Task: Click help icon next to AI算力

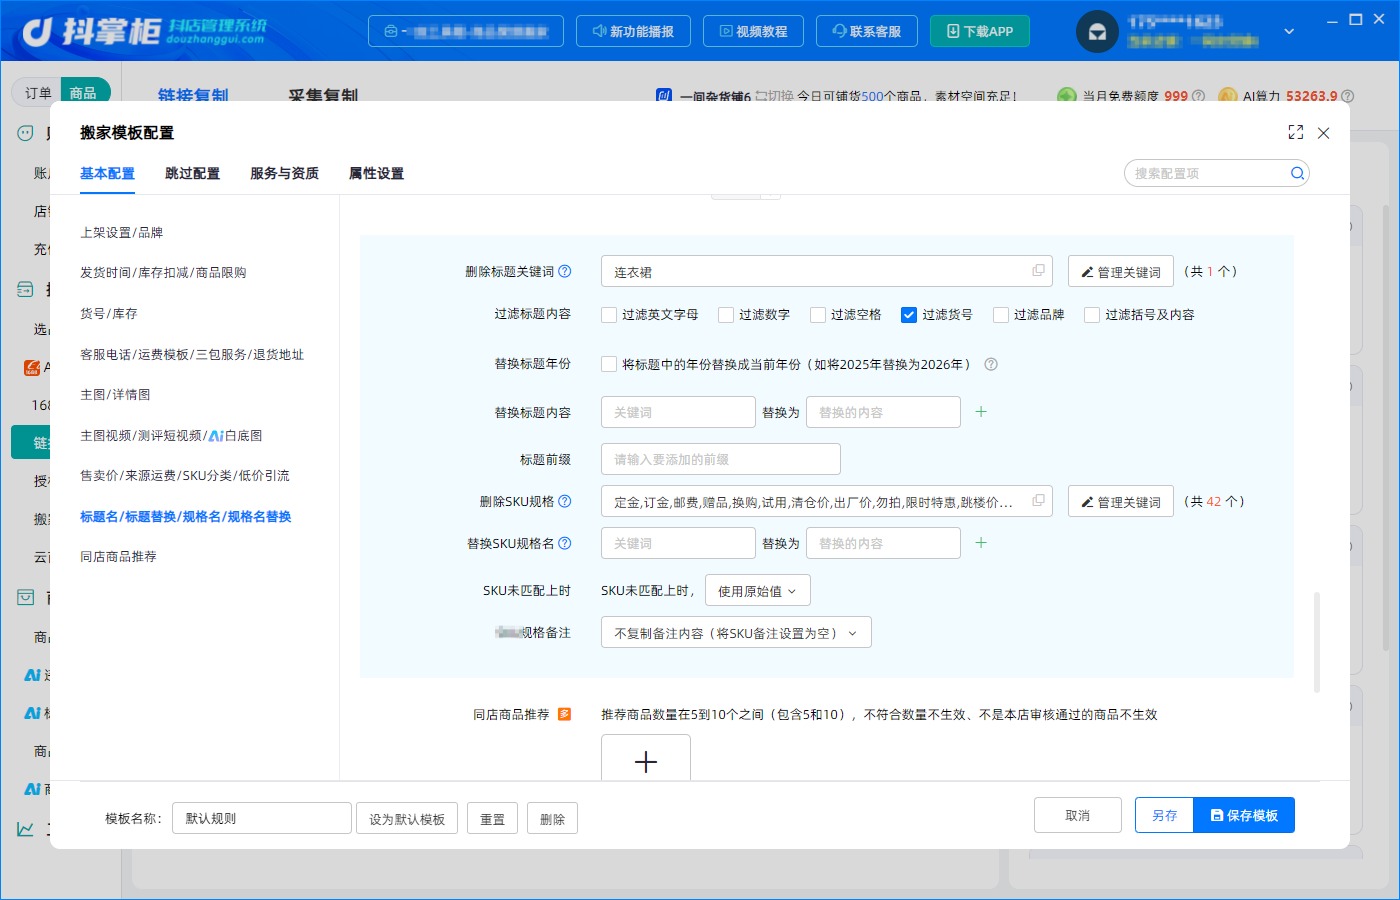Action: (x=1347, y=96)
